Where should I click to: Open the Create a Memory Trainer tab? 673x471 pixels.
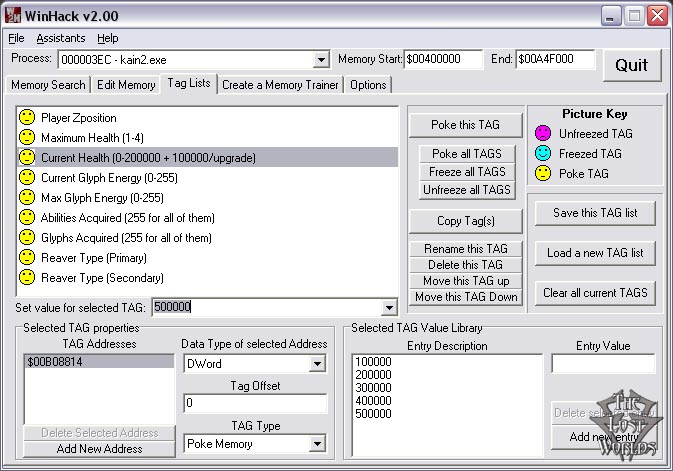(x=280, y=85)
